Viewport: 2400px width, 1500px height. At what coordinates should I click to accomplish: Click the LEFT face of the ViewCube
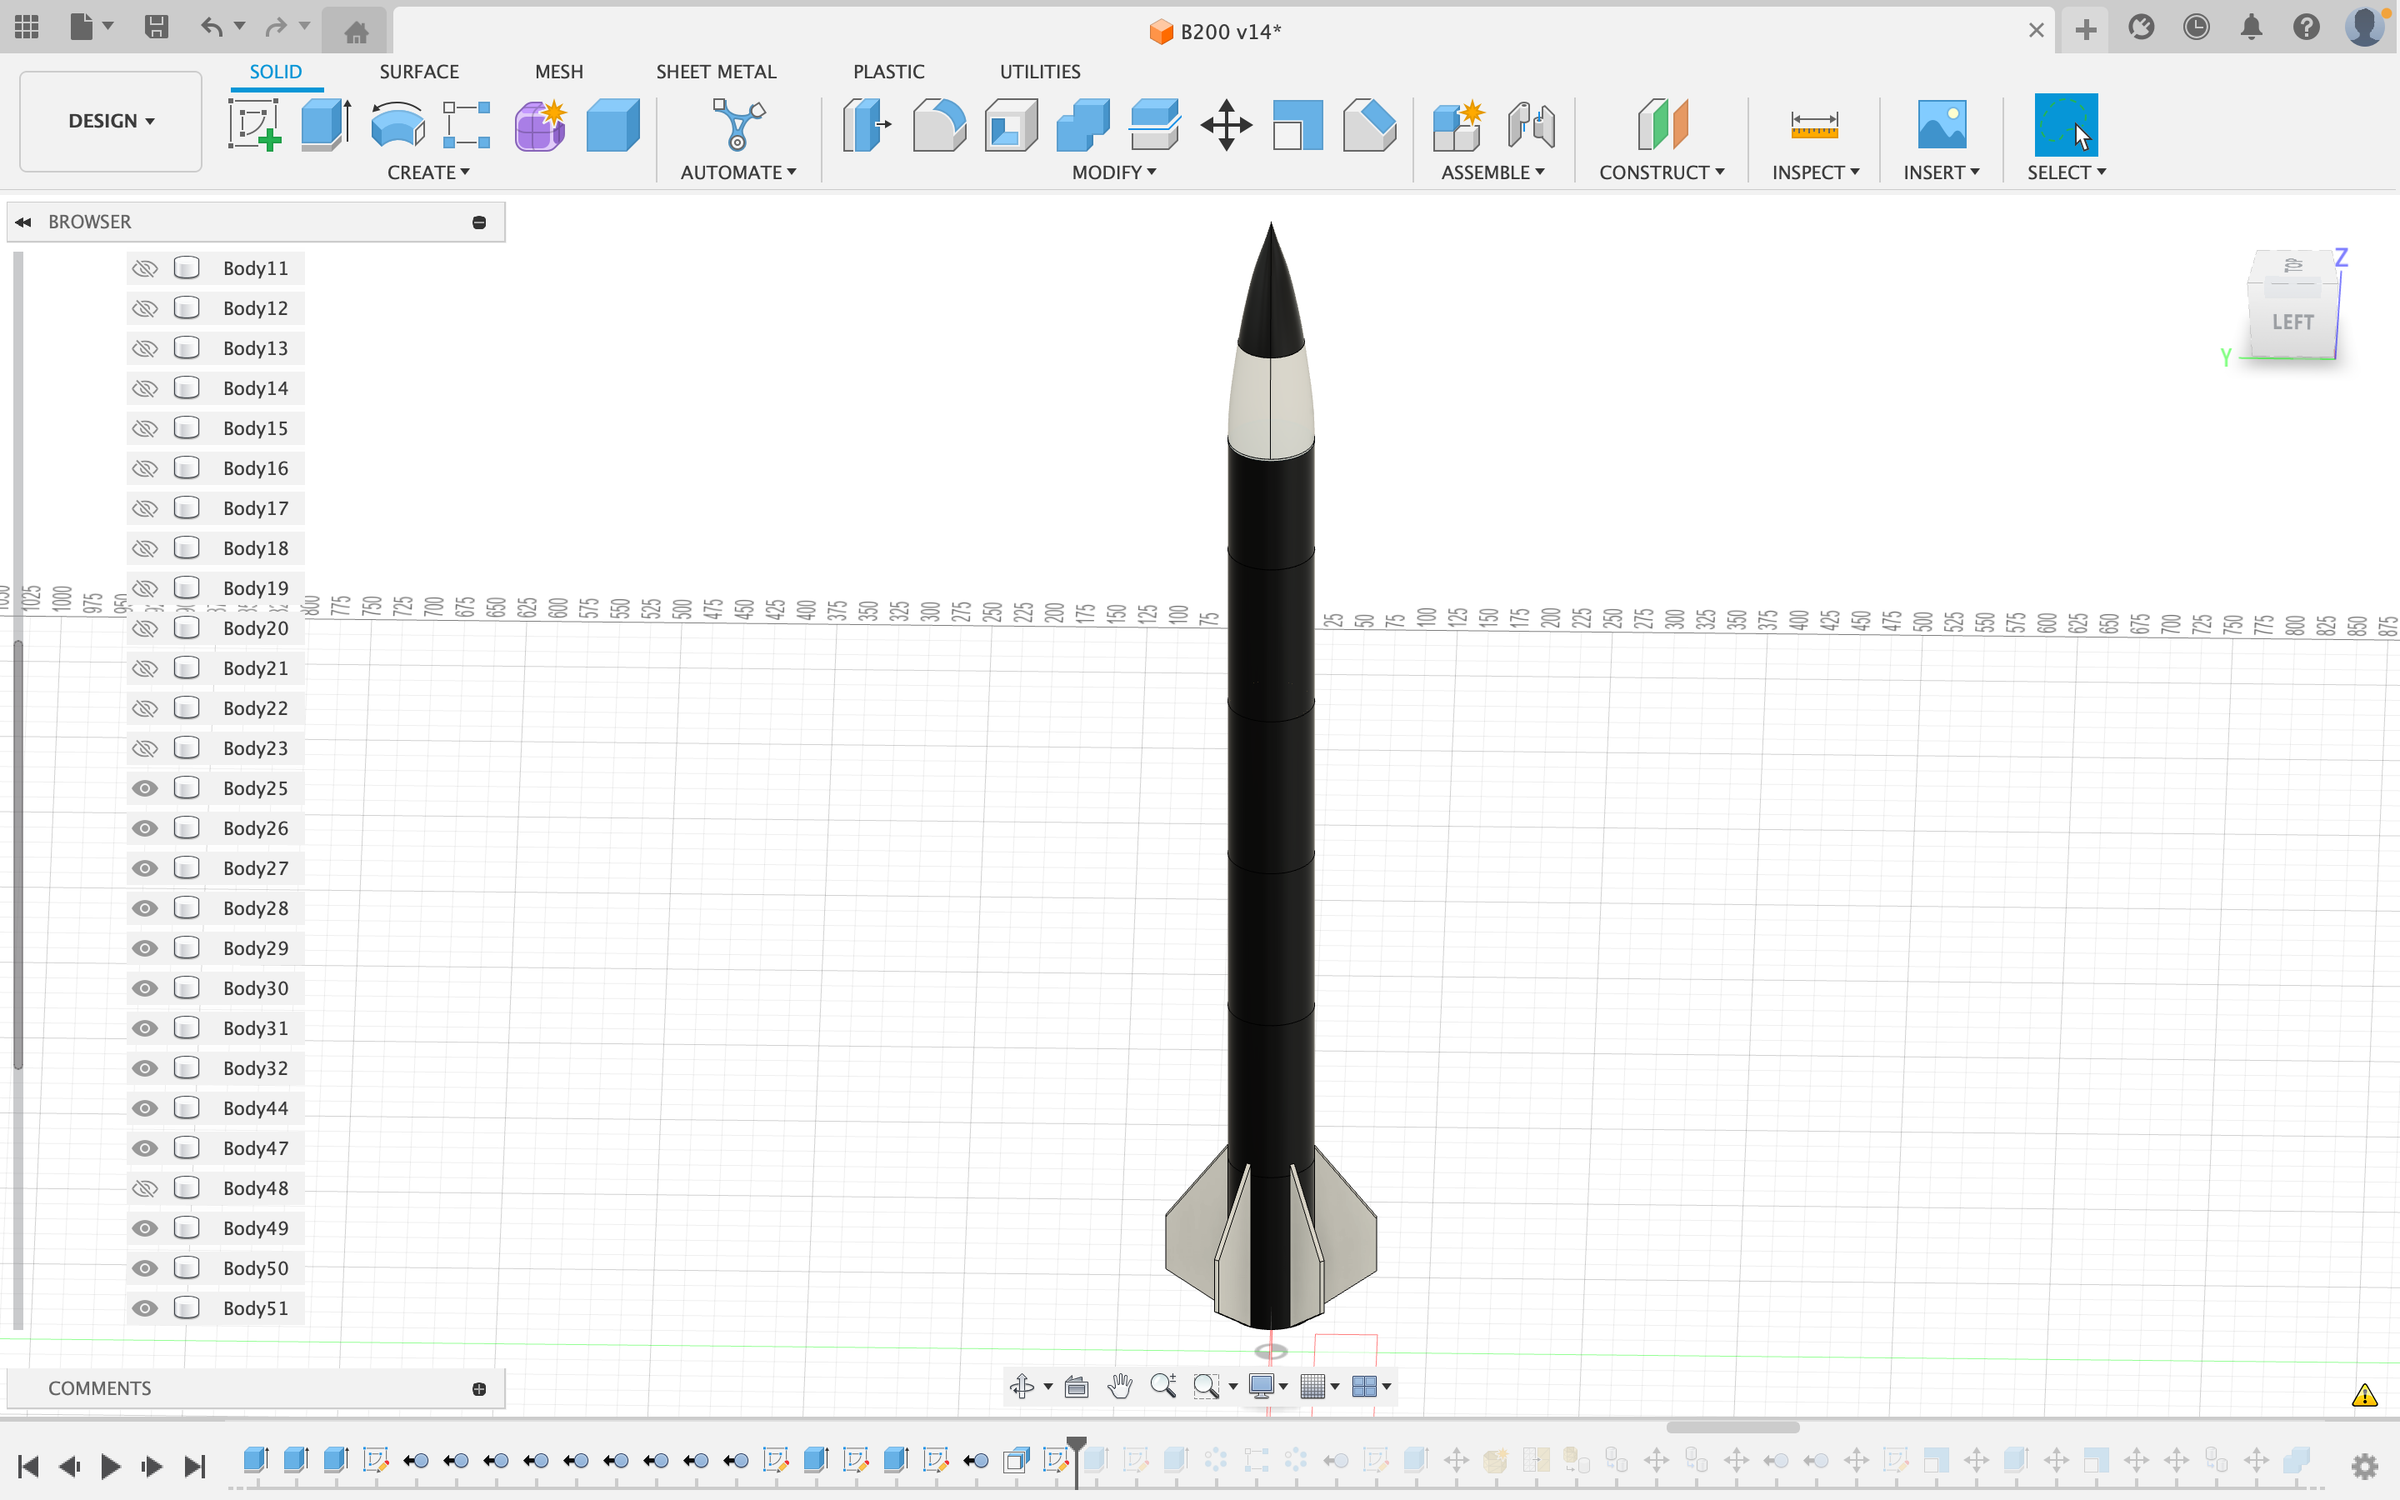pos(2293,322)
